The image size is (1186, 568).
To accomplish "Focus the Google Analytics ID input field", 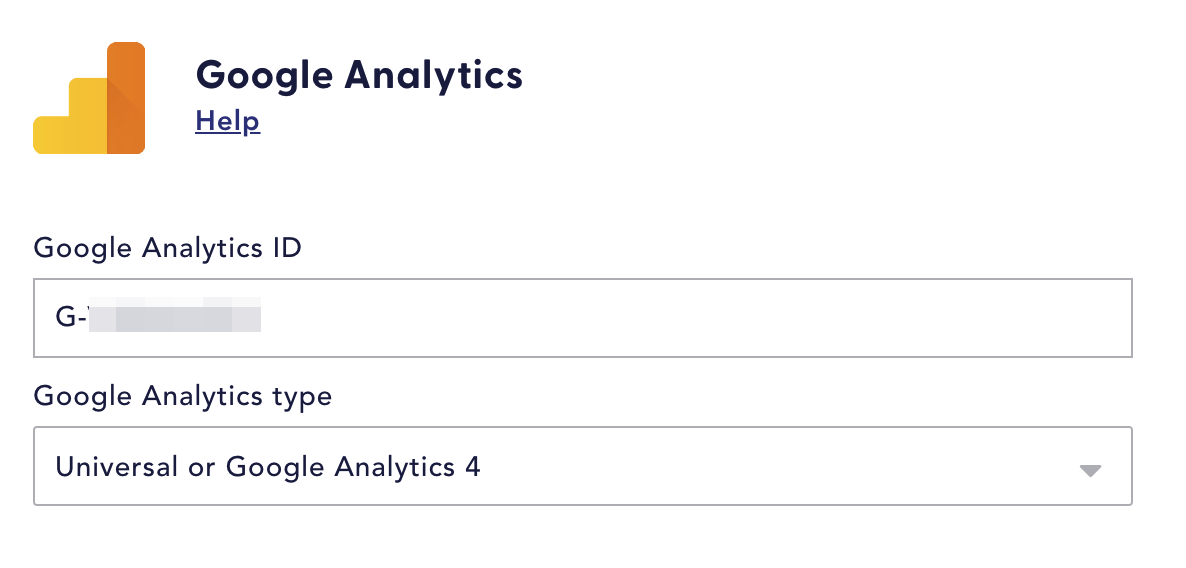I will [582, 318].
